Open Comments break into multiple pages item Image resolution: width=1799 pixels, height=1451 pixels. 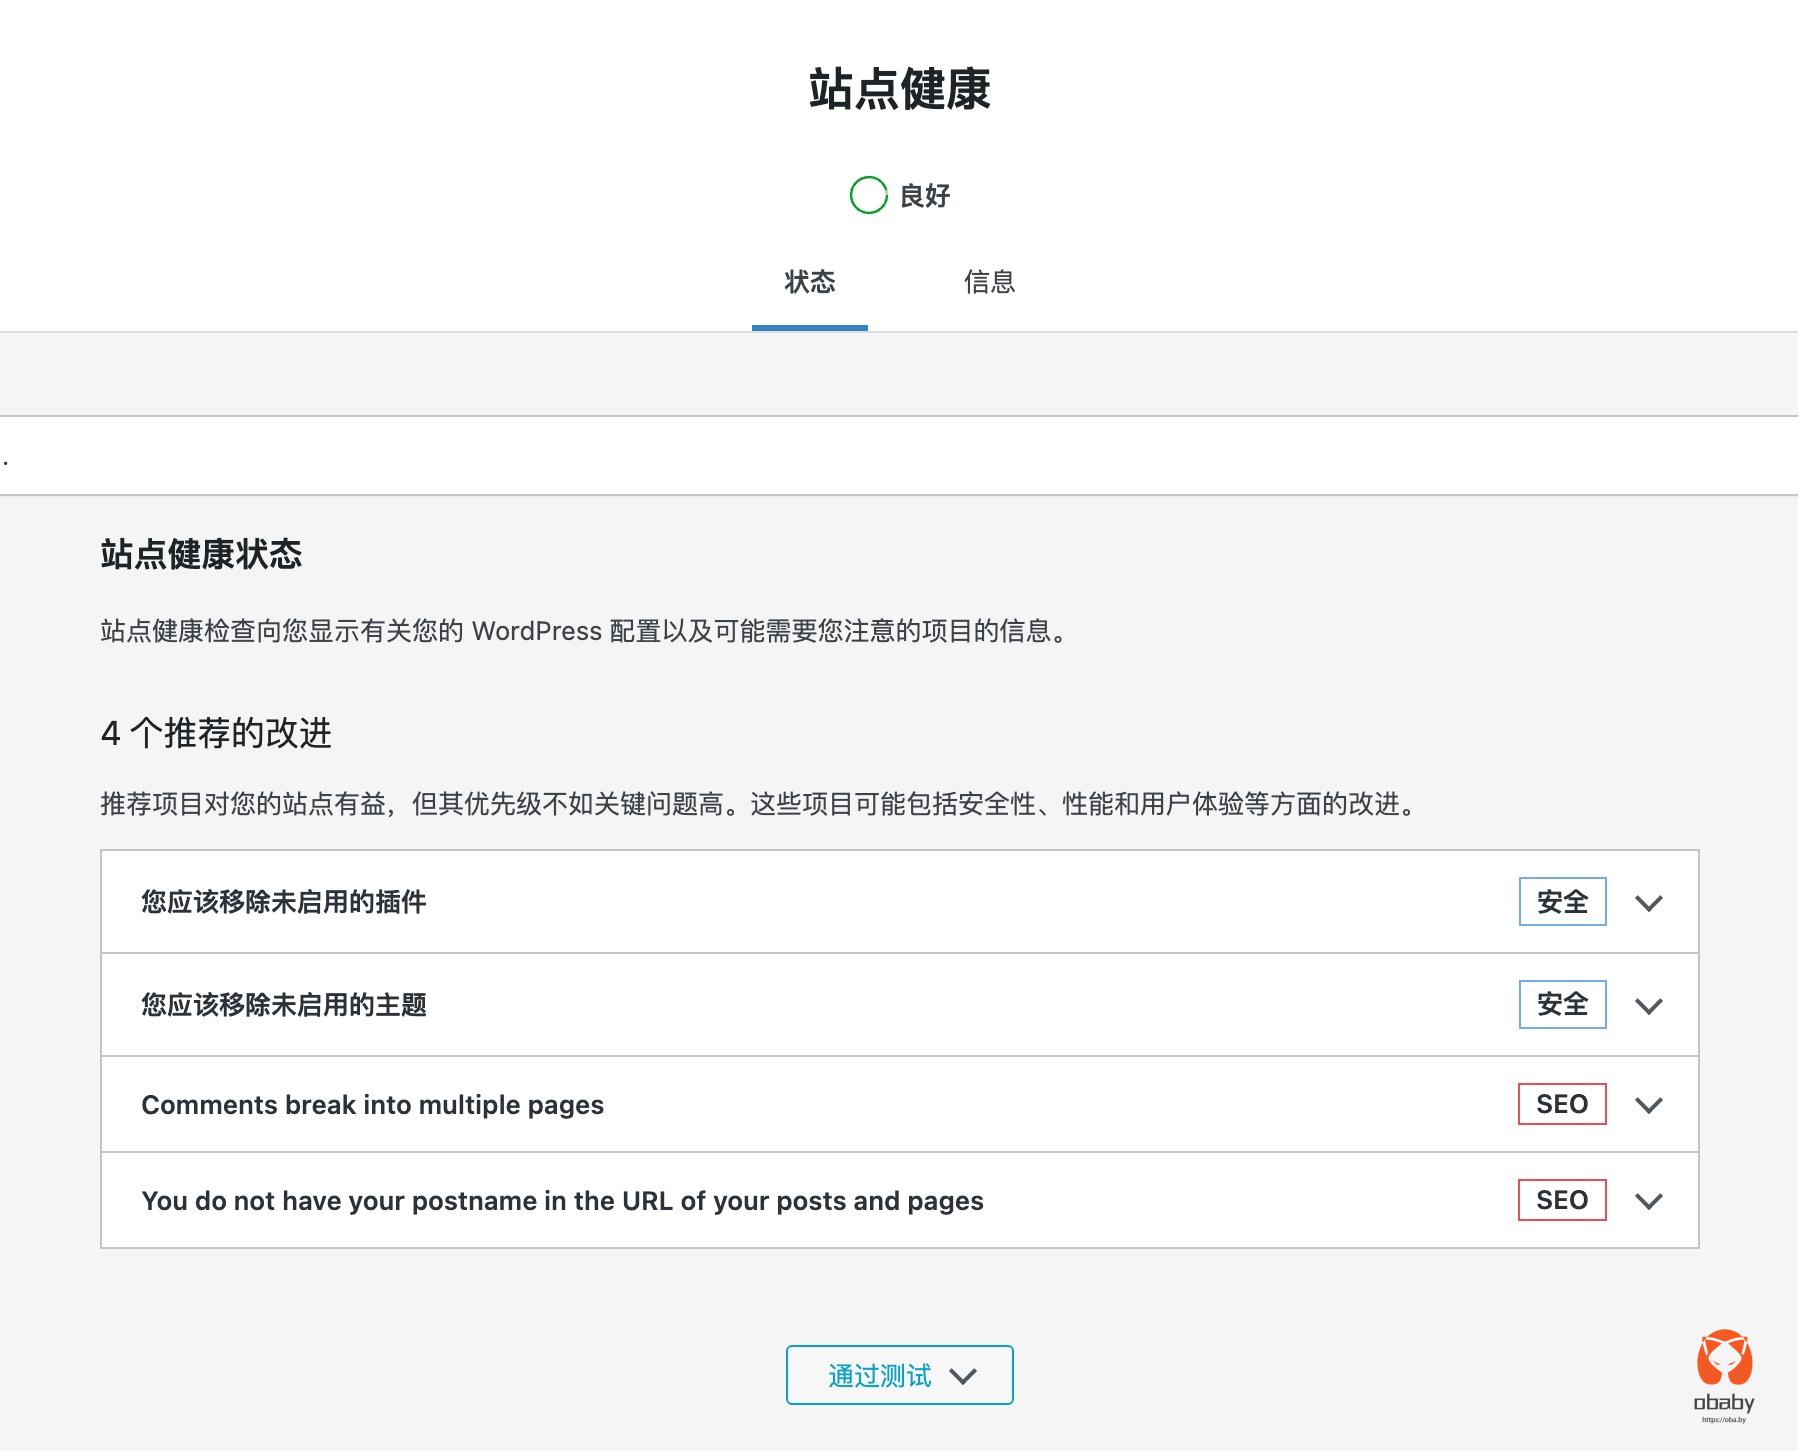pos(372,1105)
